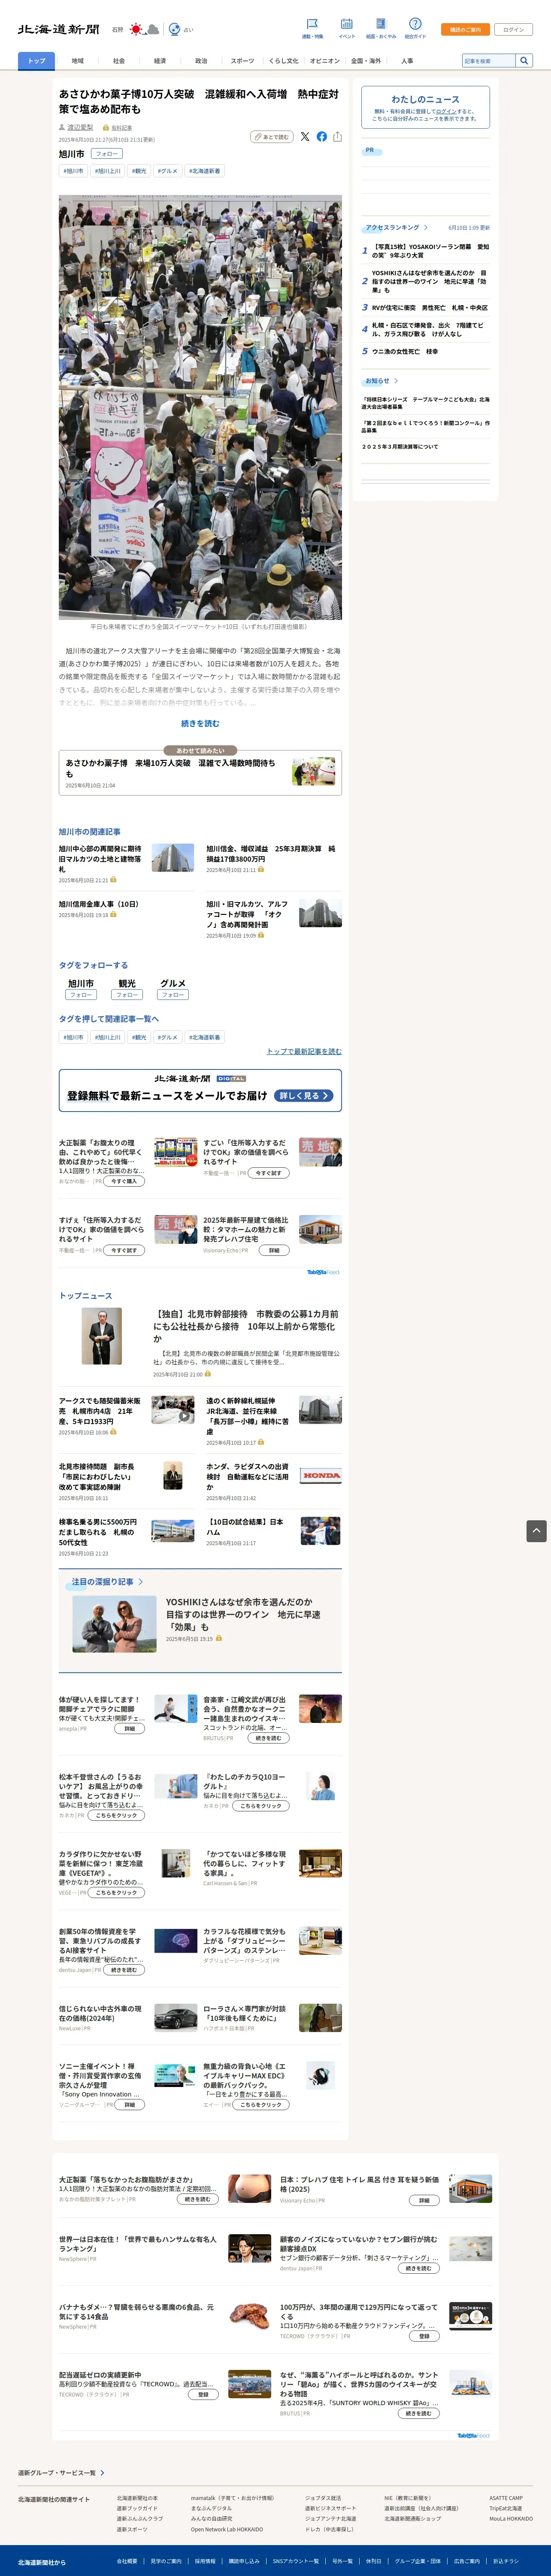The width and height of the screenshot is (551, 2576).
Task: Open the 経済 menu
Action: tap(160, 61)
